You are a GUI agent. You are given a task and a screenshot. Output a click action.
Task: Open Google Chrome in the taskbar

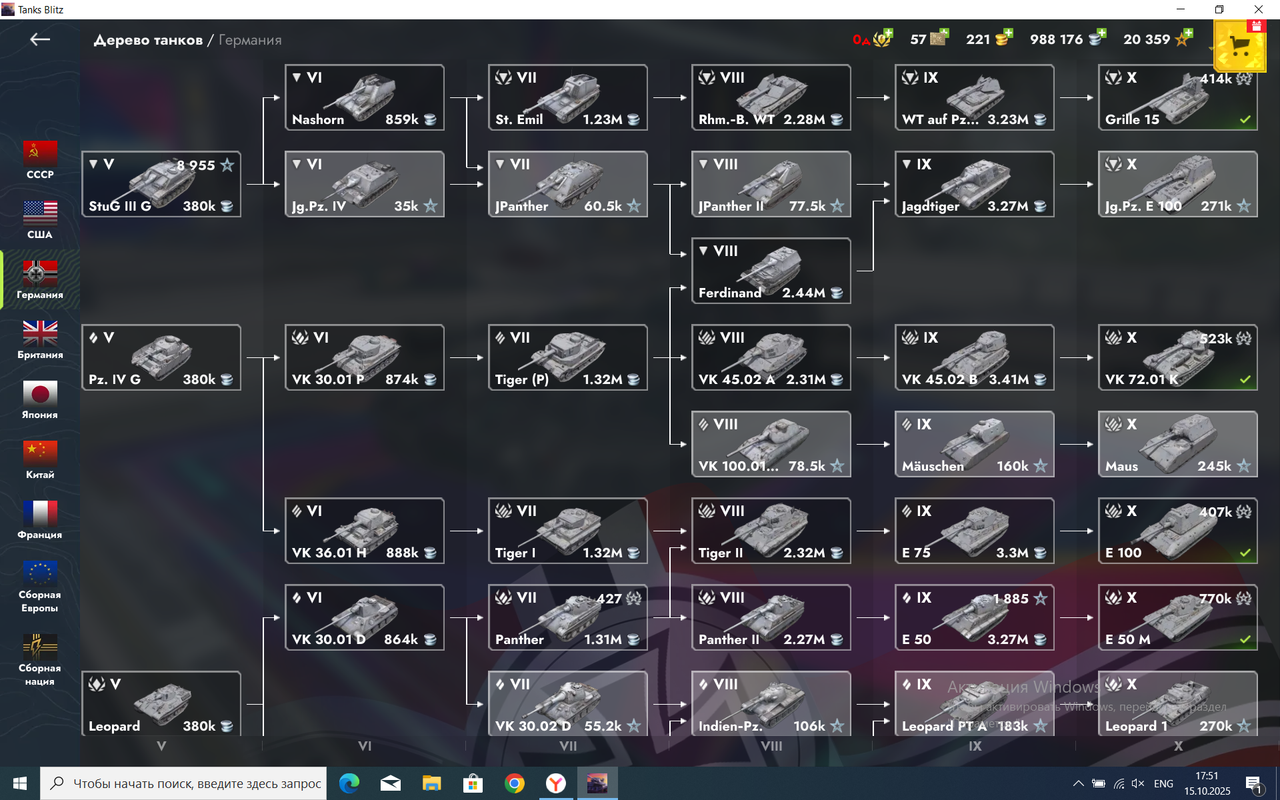pyautogui.click(x=514, y=783)
